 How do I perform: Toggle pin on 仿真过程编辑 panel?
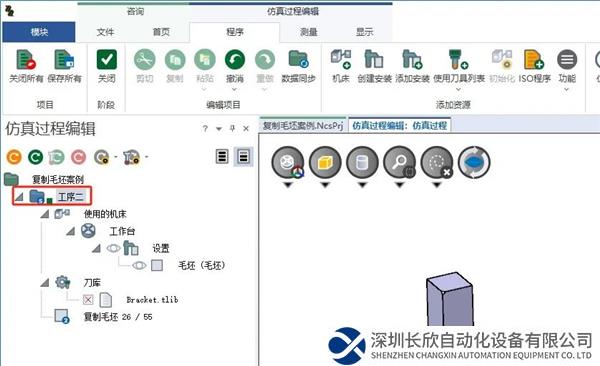tap(232, 129)
